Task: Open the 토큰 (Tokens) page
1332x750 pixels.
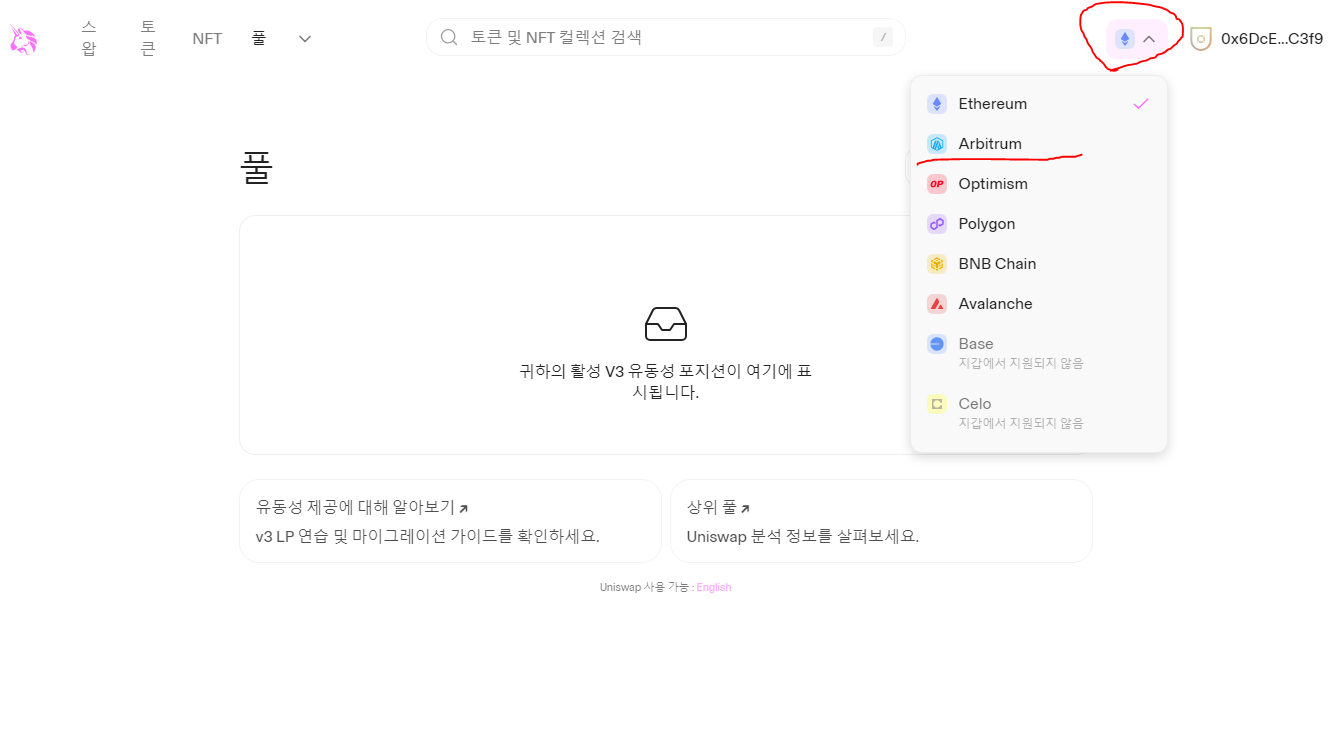Action: click(148, 38)
